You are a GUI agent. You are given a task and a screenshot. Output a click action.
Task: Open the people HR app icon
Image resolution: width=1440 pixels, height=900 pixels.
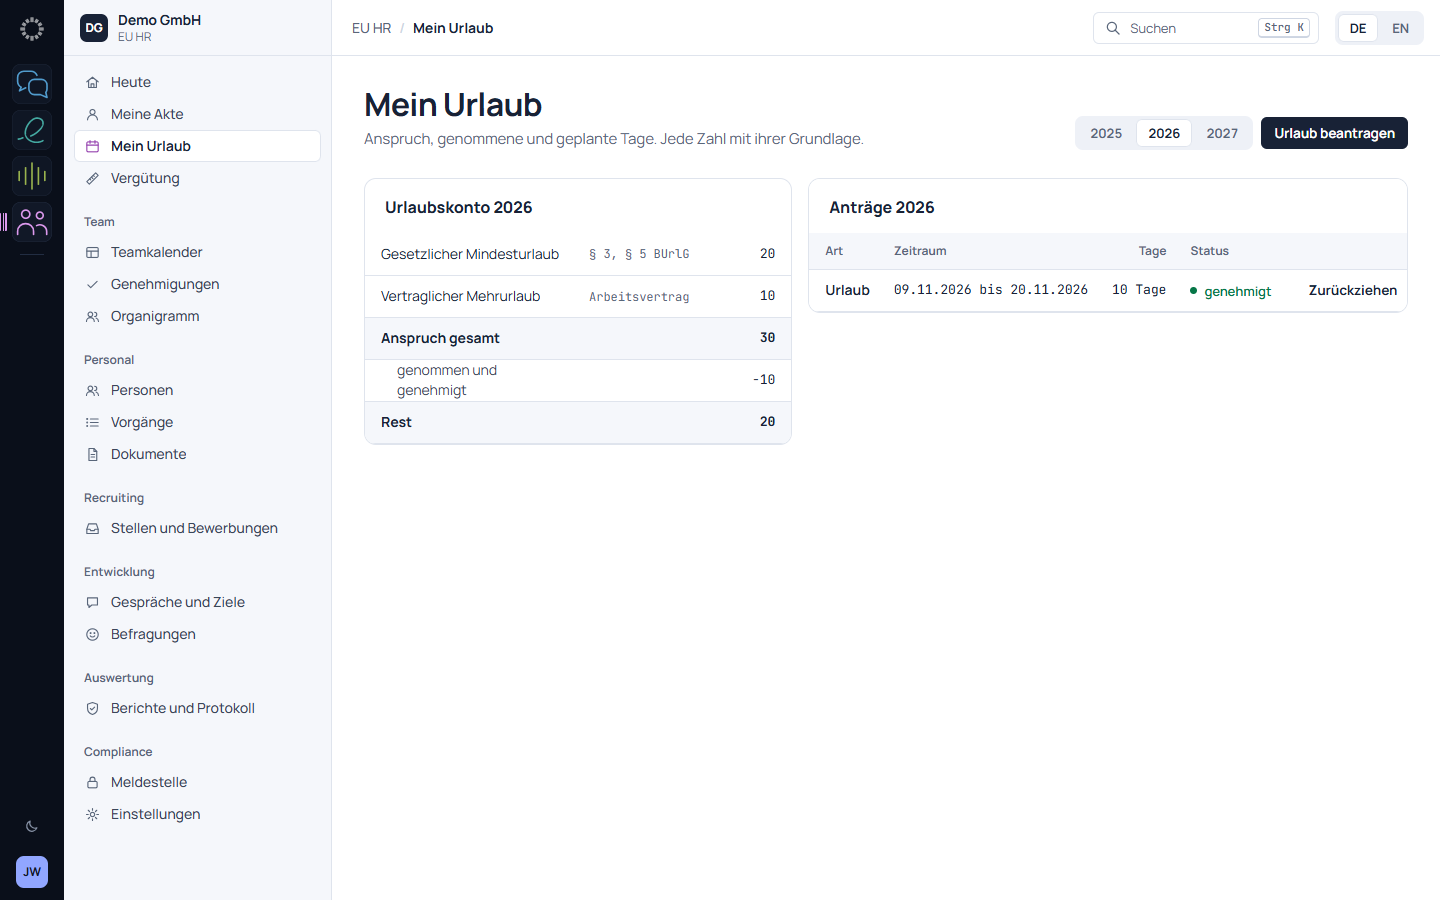pos(32,222)
